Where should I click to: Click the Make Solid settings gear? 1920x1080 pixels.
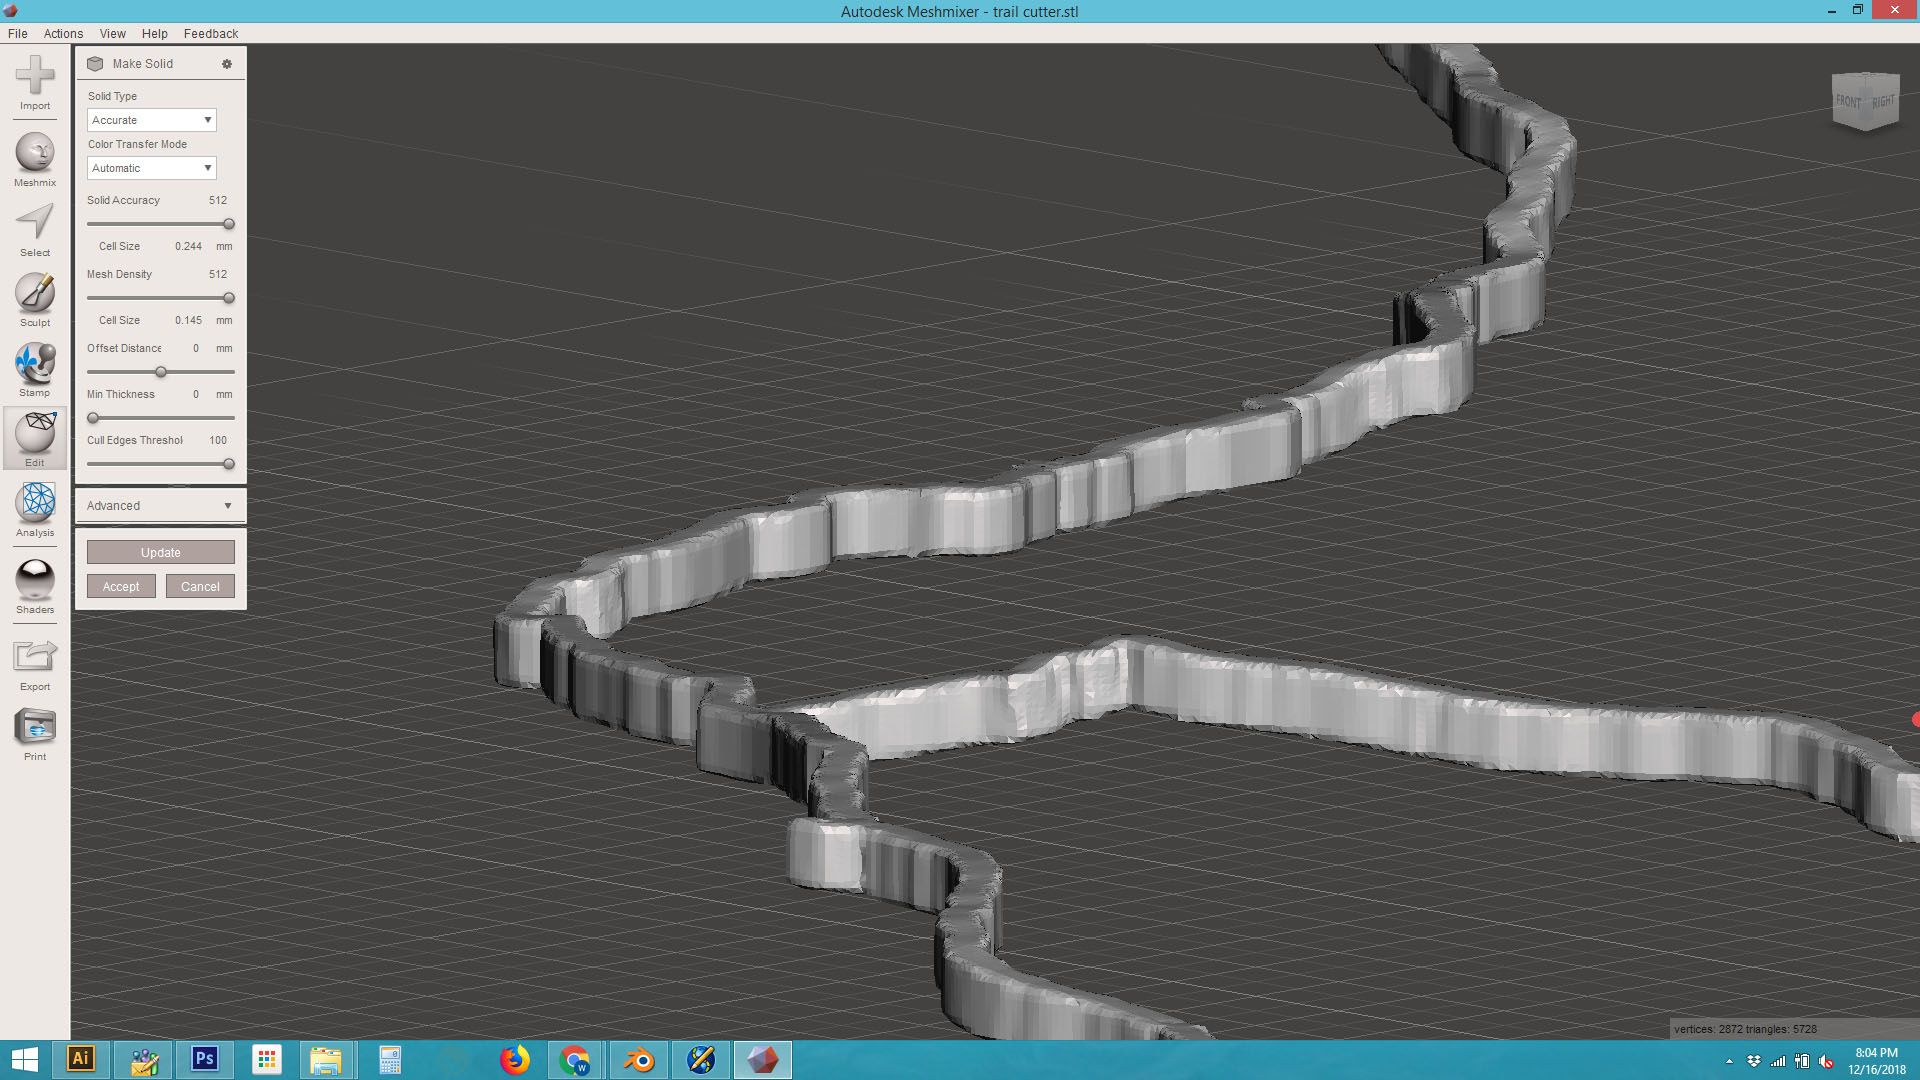tap(227, 63)
